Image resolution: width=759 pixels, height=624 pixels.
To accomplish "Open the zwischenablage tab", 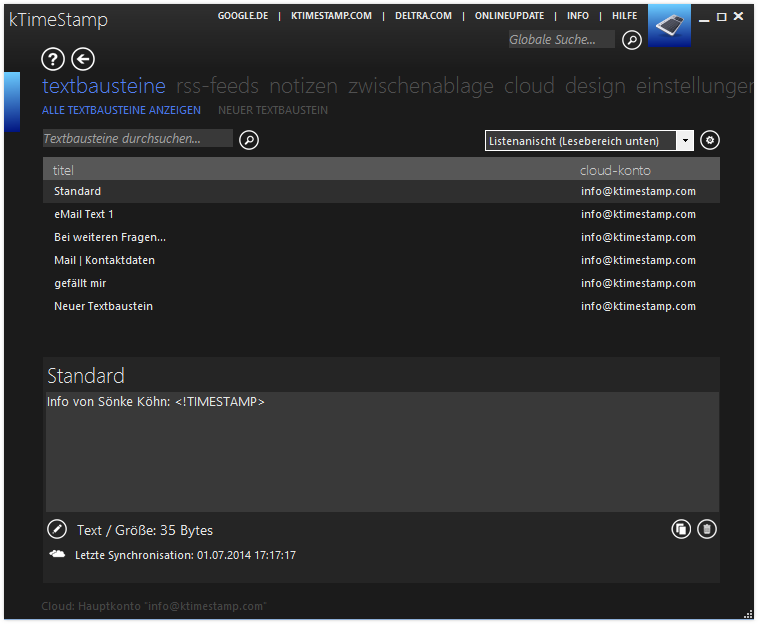I will coord(421,86).
